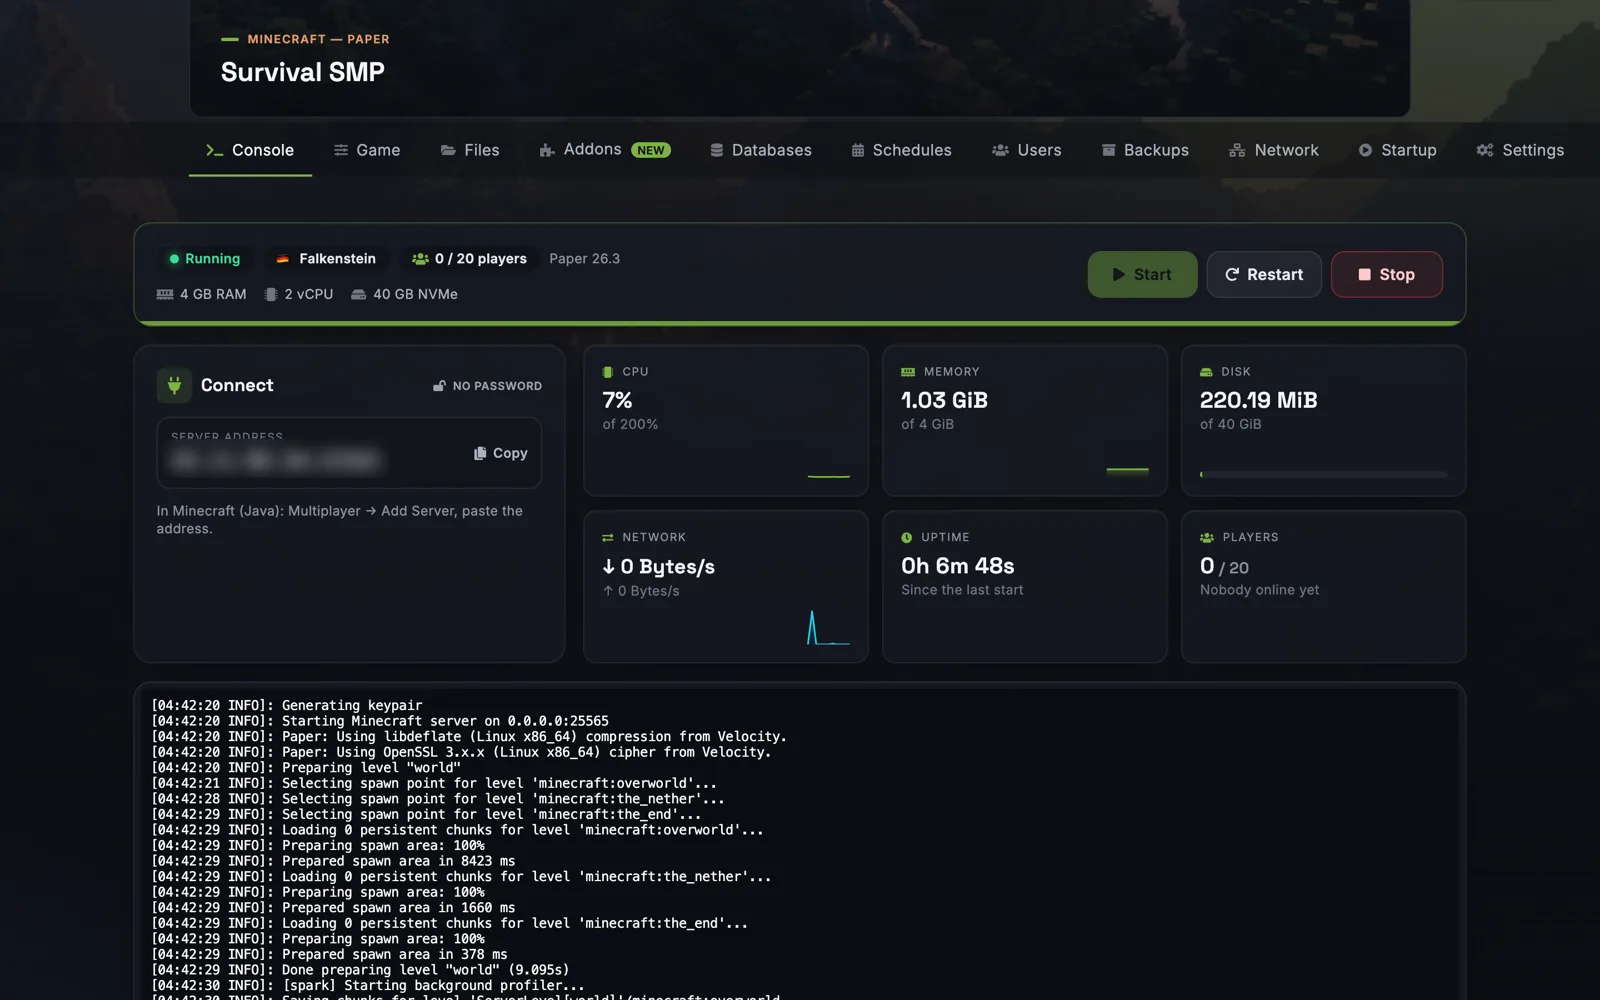The image size is (1600, 1000).
Task: Click the RAM icon beside 4 GB RAM
Action: (165, 295)
